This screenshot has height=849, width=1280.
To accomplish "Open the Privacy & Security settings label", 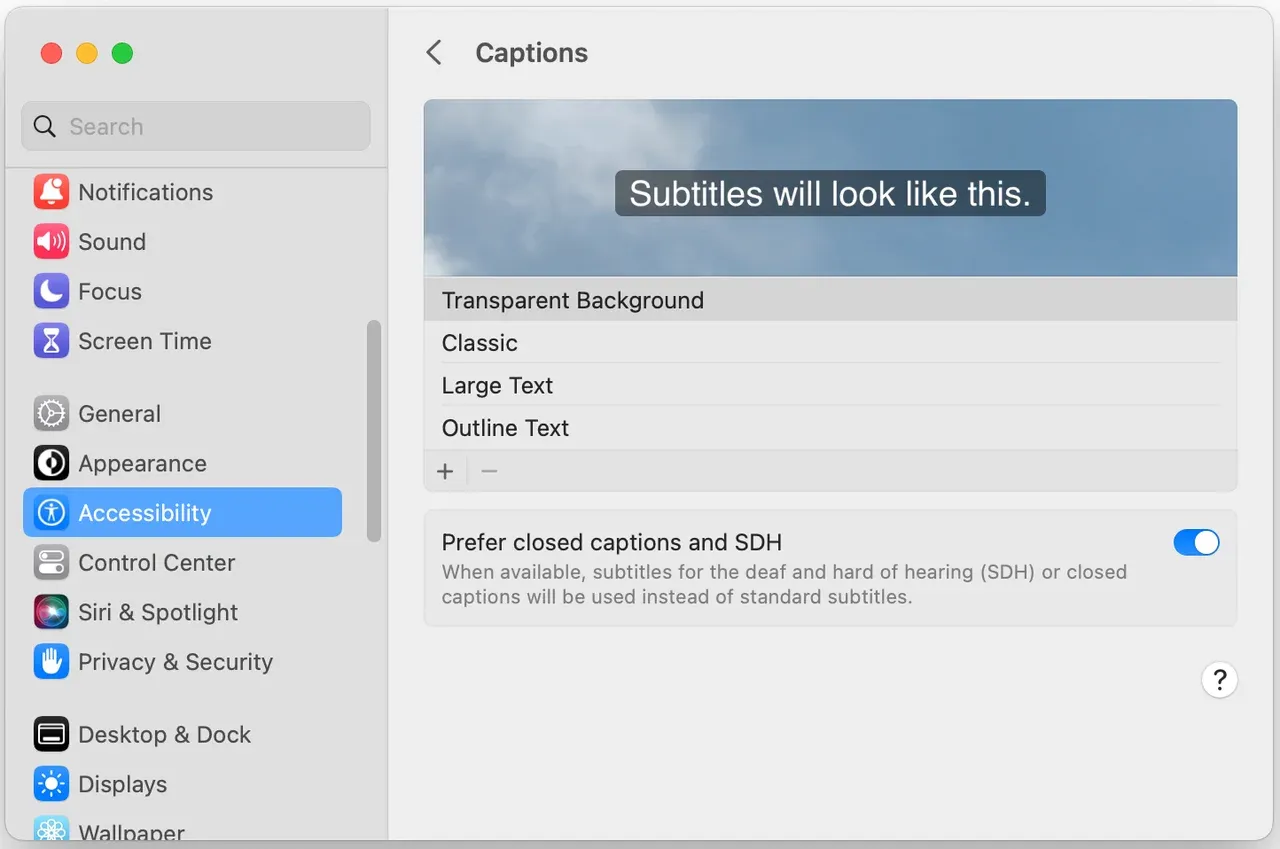I will point(176,662).
